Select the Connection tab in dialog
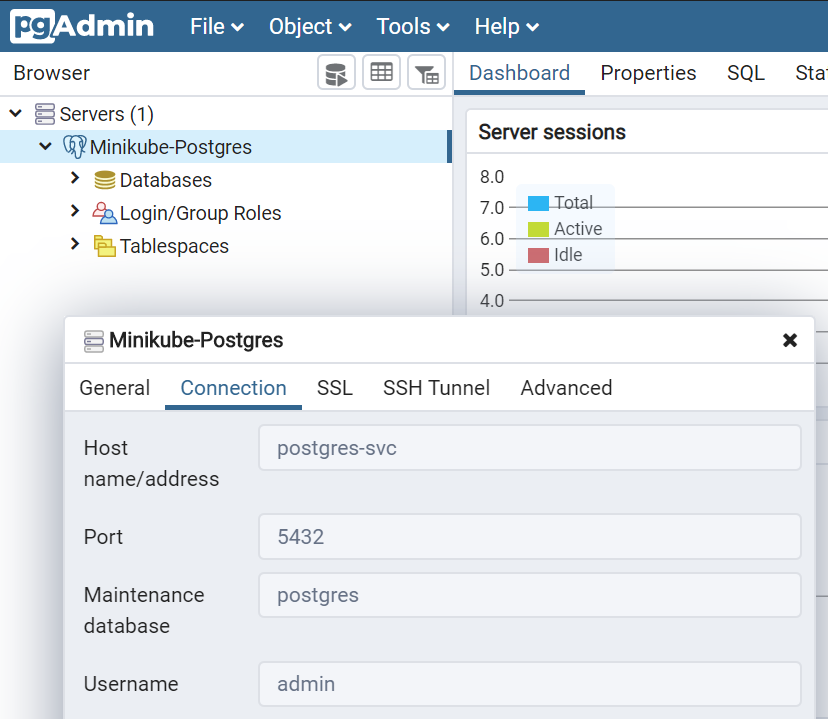 pos(233,388)
